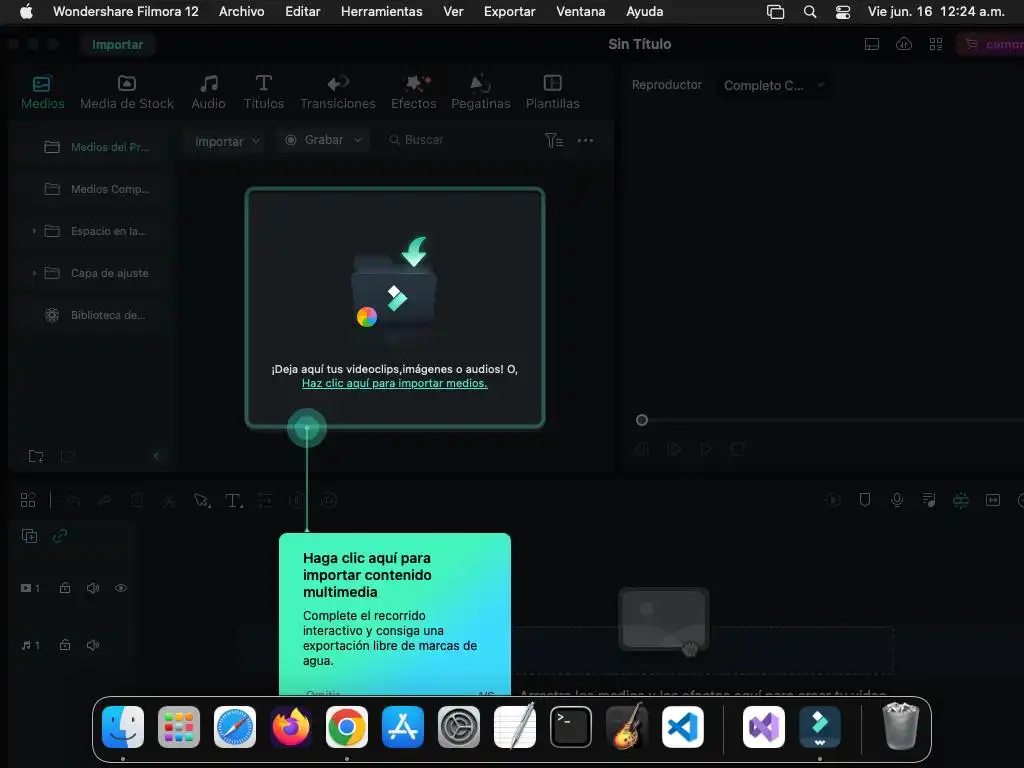Mute audio track 1 speaker

tap(93, 645)
